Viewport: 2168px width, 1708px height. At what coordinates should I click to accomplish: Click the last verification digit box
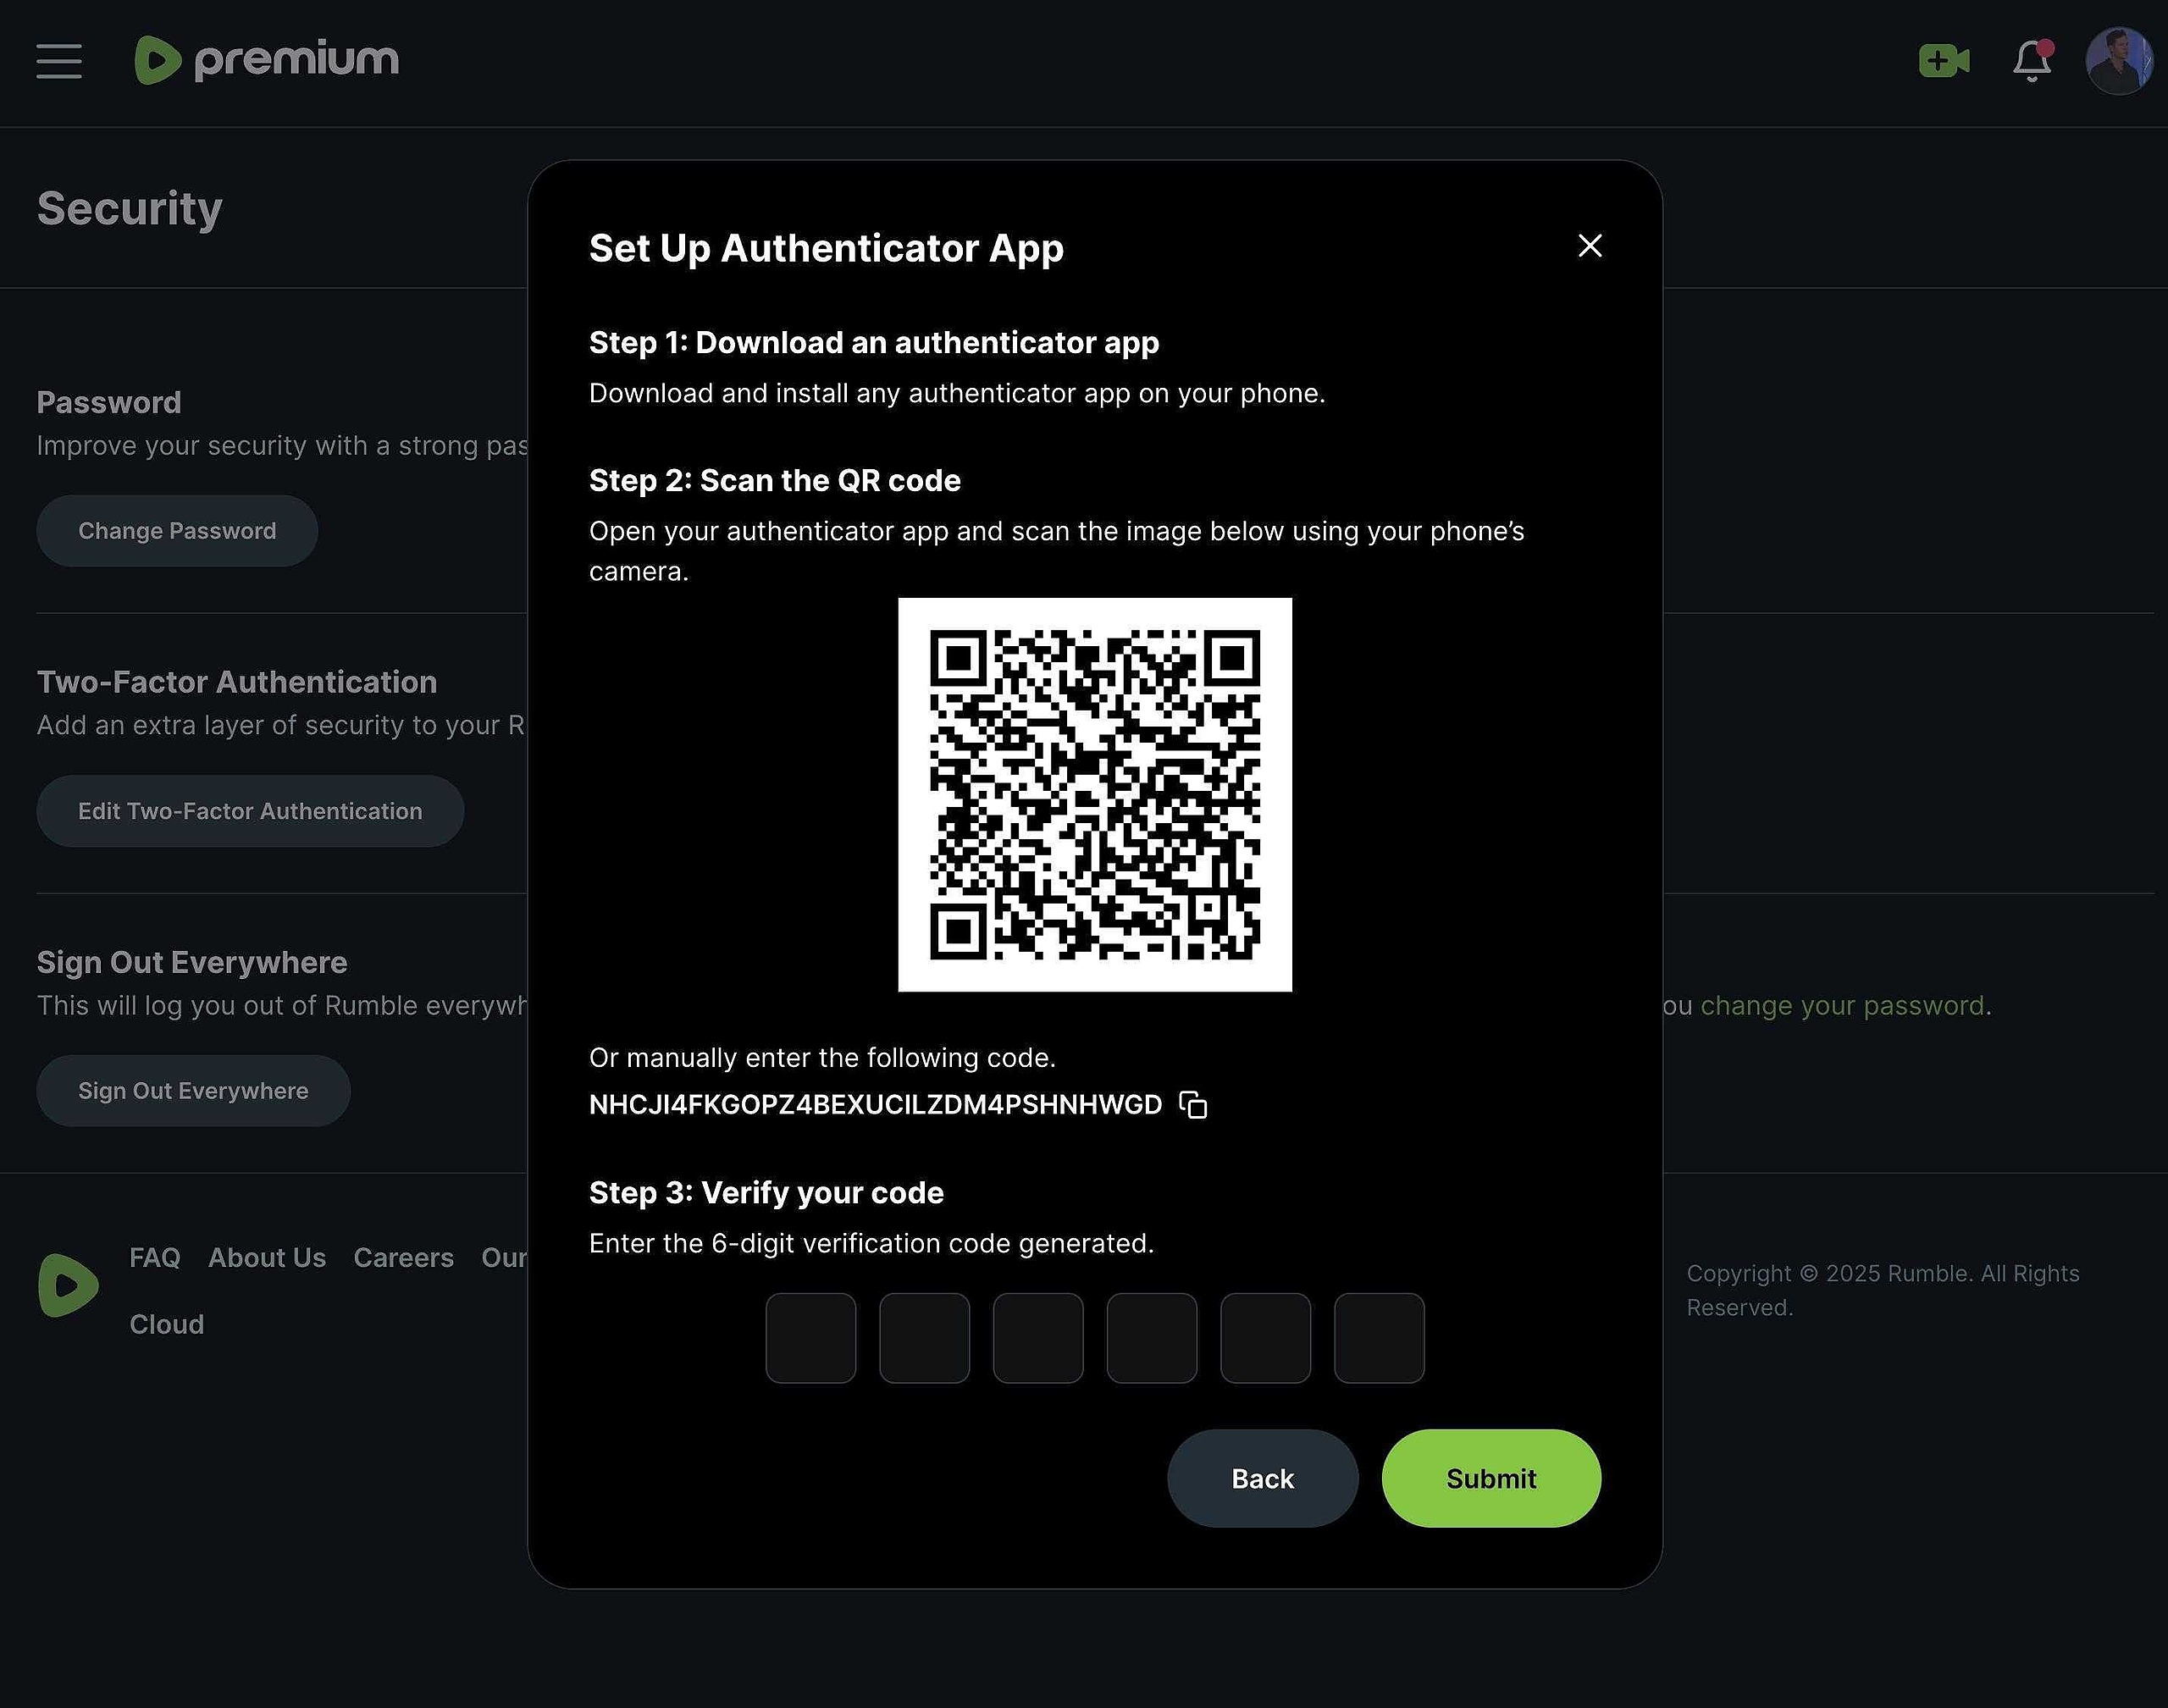[x=1378, y=1338]
